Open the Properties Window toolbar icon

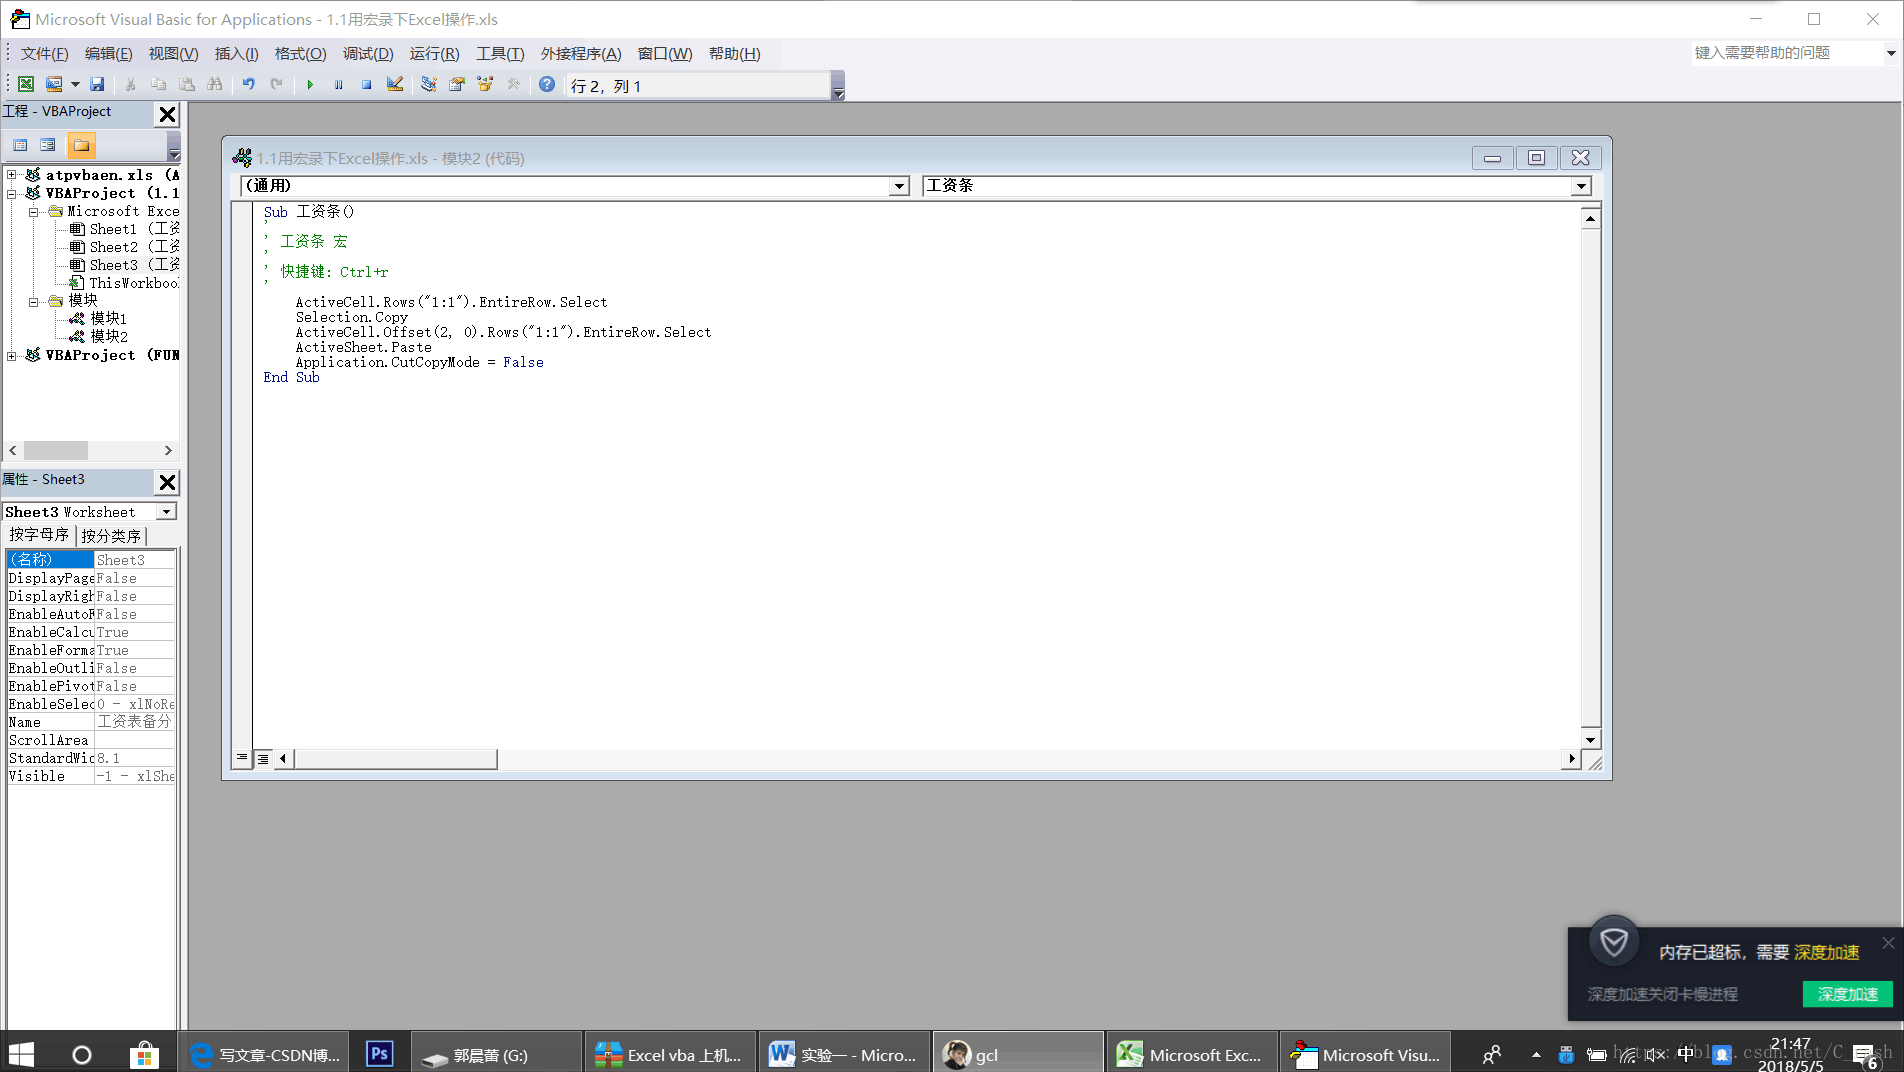[457, 85]
